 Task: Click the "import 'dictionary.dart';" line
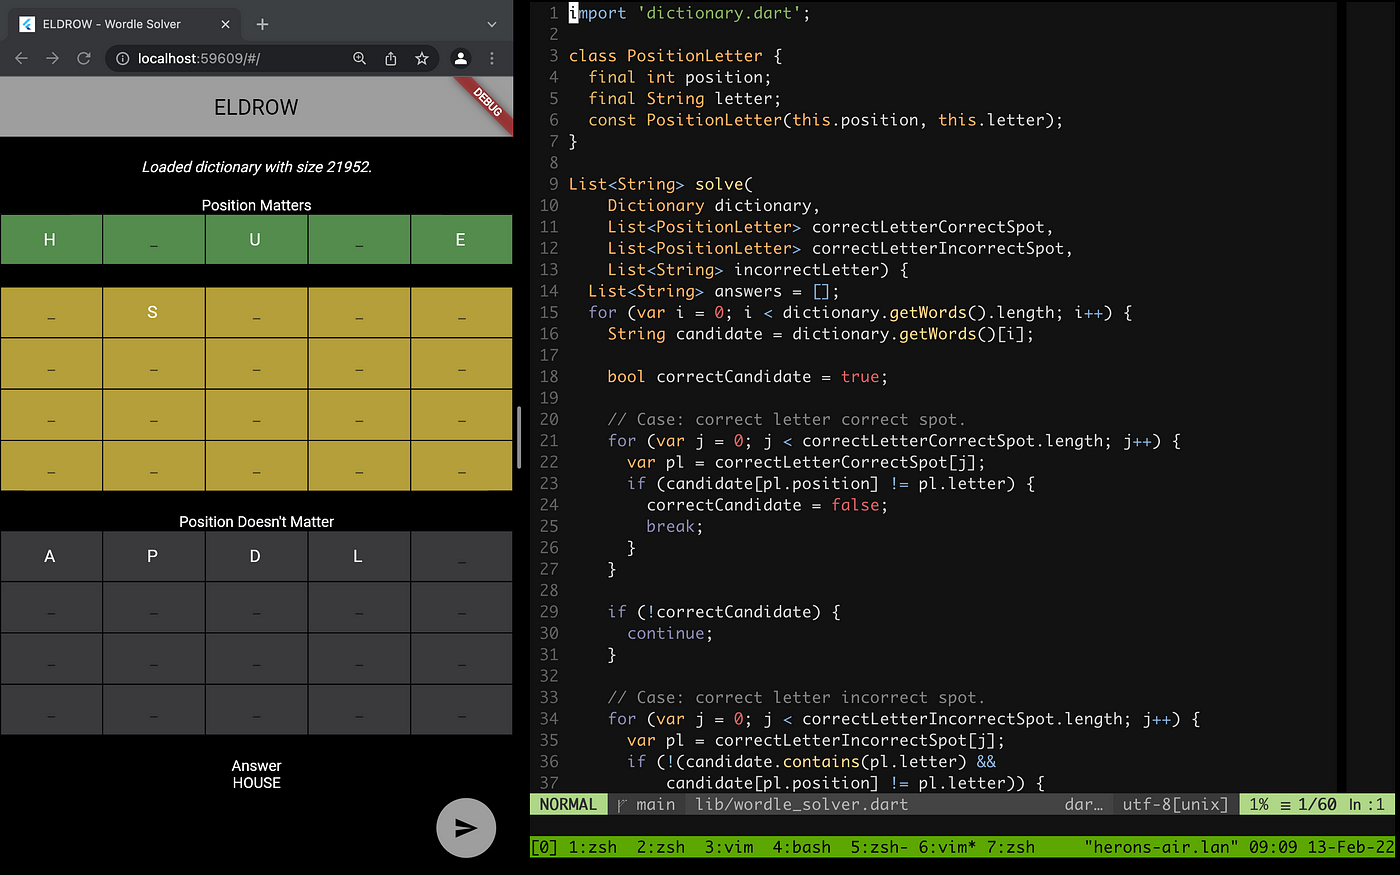(x=689, y=13)
